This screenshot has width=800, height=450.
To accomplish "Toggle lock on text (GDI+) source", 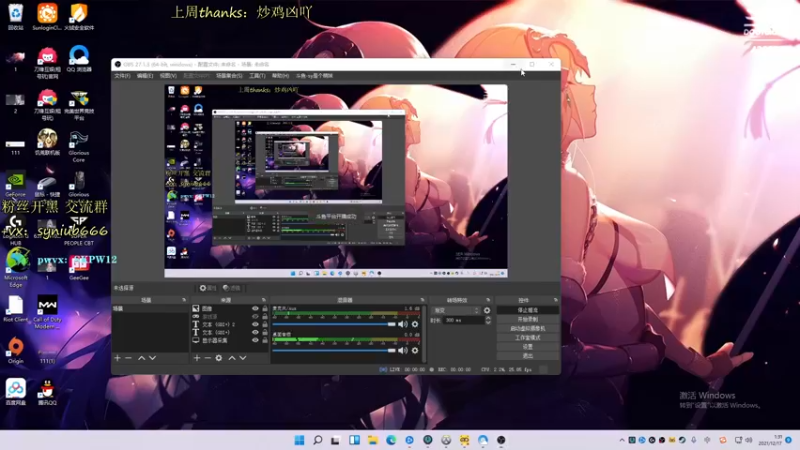I will coord(265,332).
